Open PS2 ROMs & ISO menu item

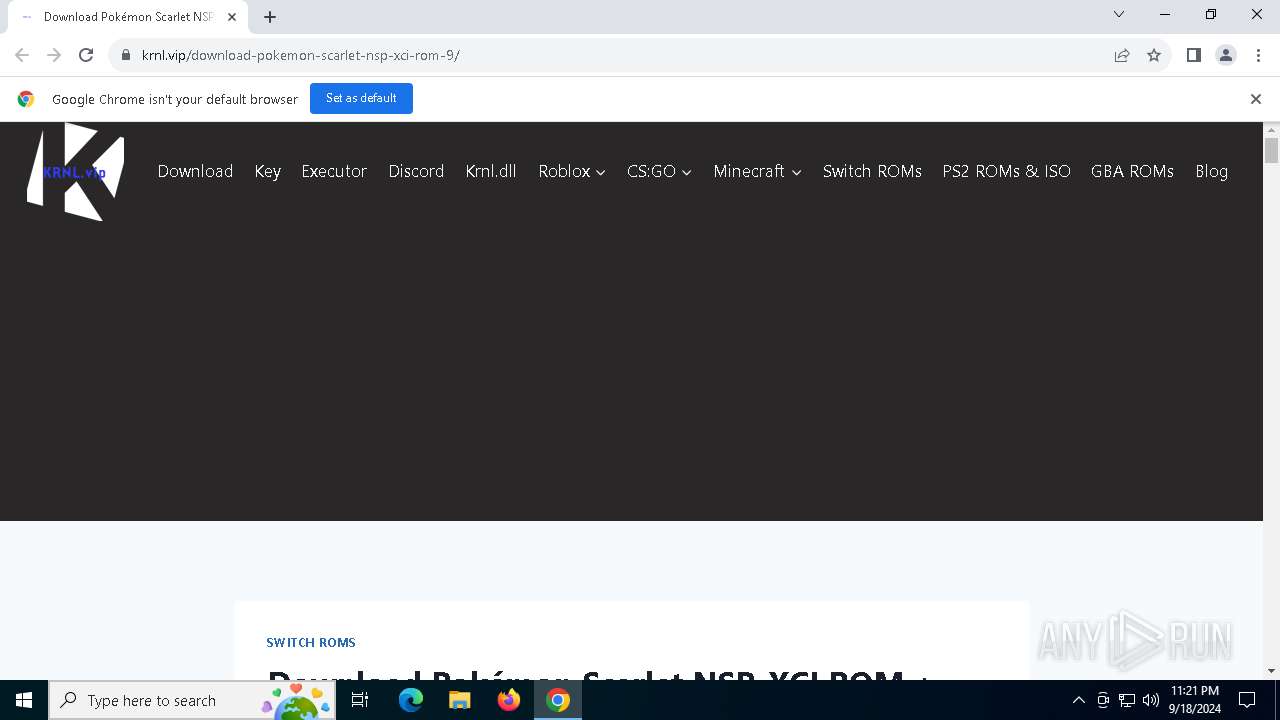tap(1006, 171)
